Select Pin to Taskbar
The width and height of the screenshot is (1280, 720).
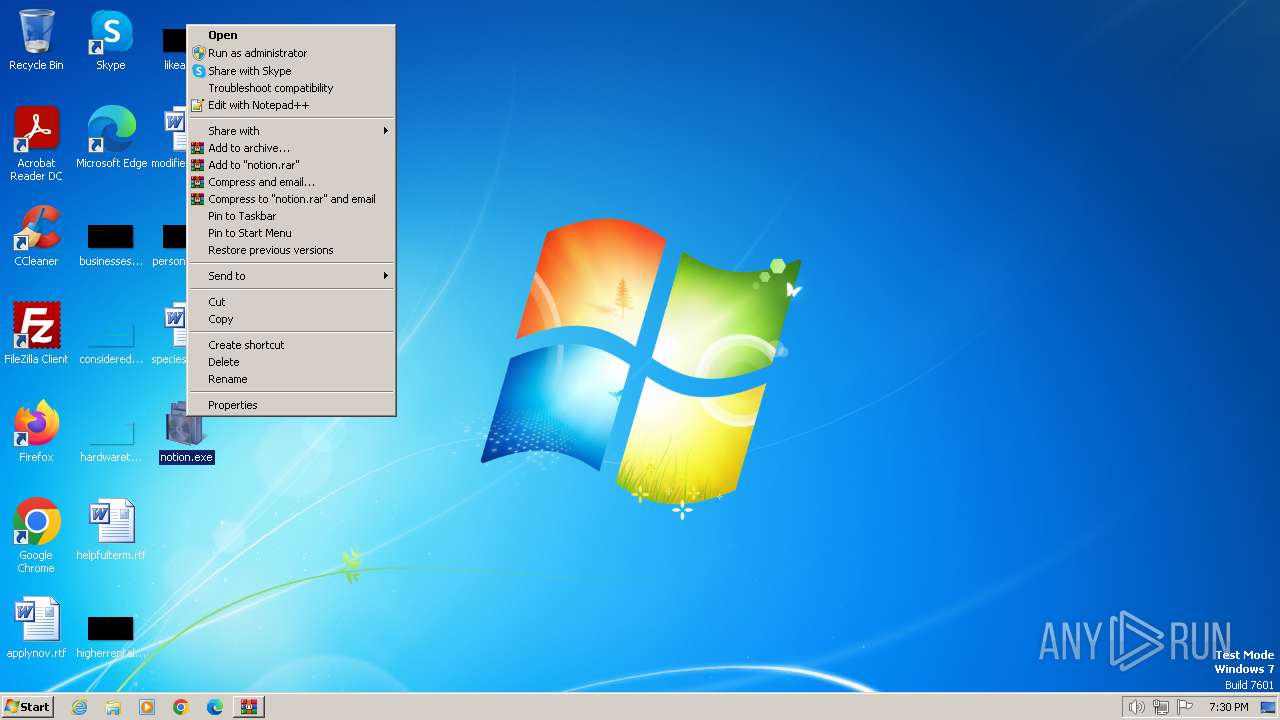point(291,216)
